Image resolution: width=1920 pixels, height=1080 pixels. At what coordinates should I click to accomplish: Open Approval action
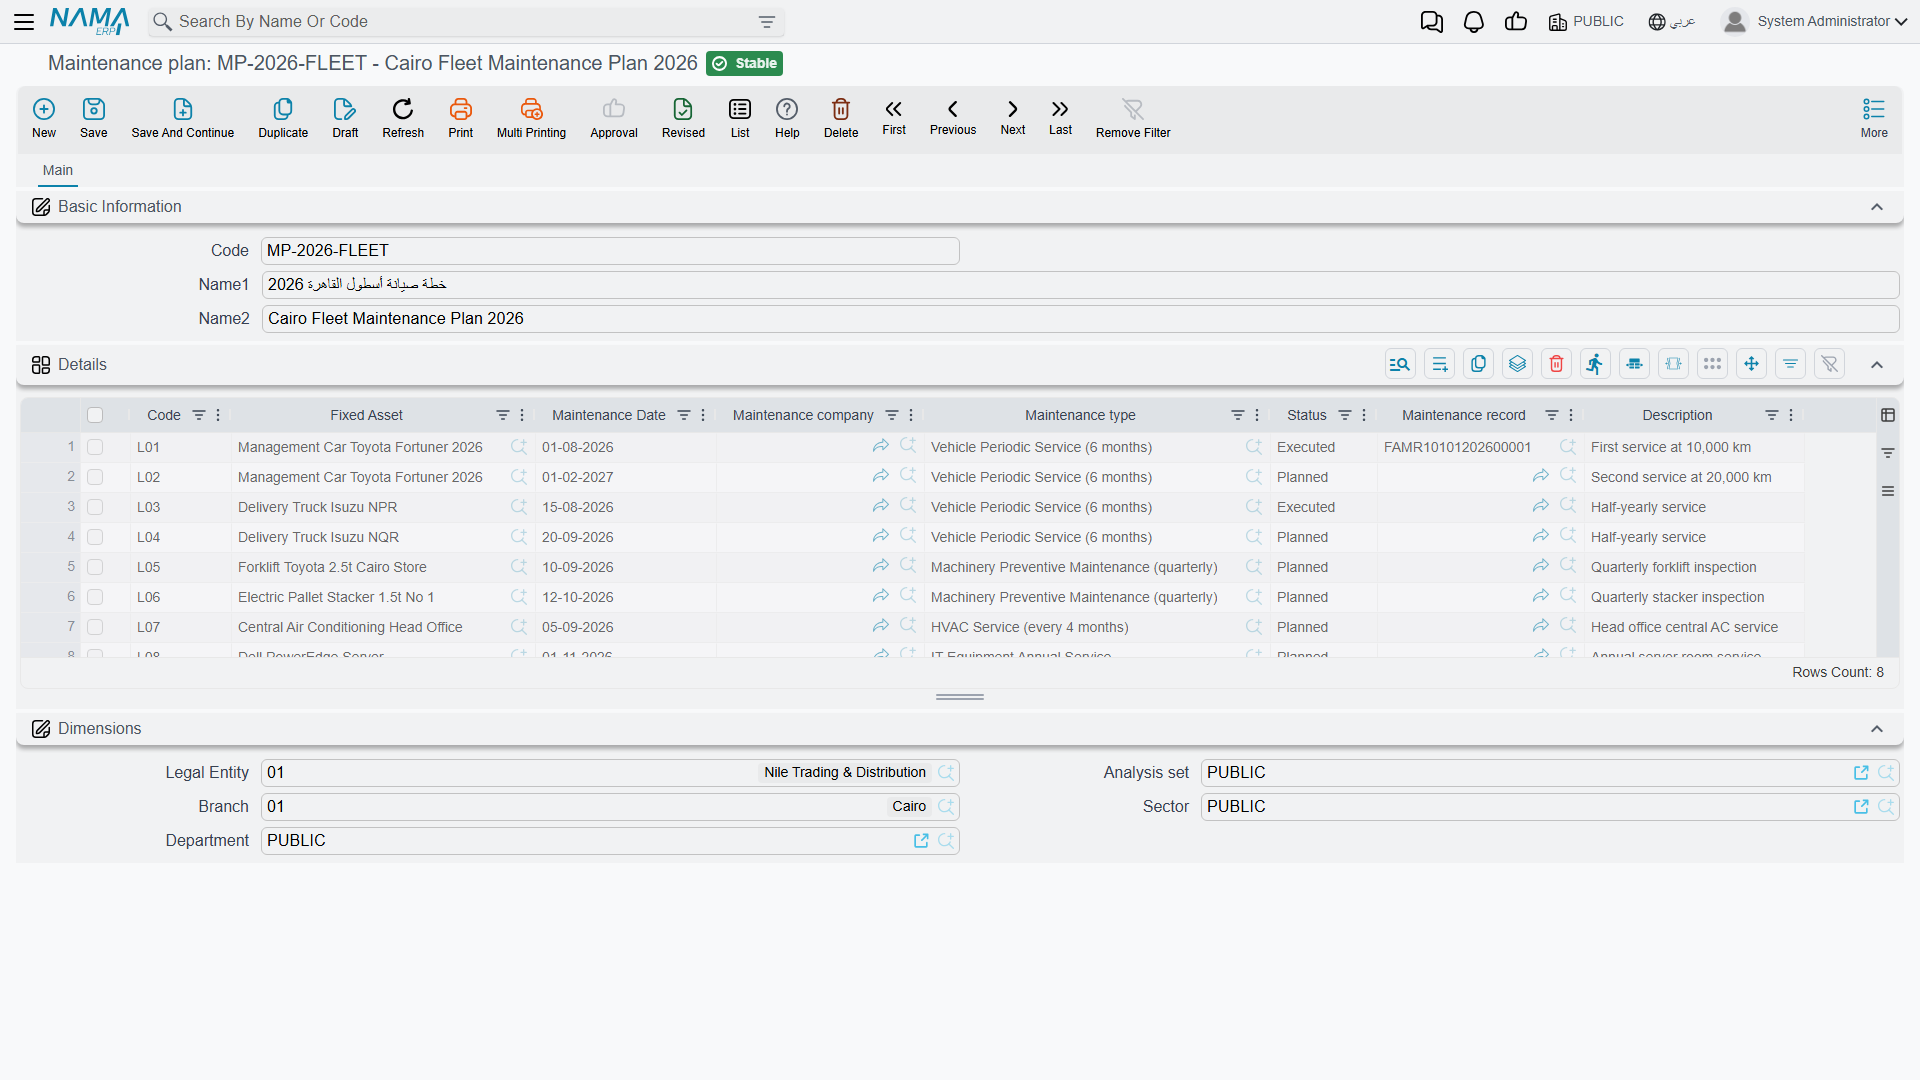click(614, 118)
